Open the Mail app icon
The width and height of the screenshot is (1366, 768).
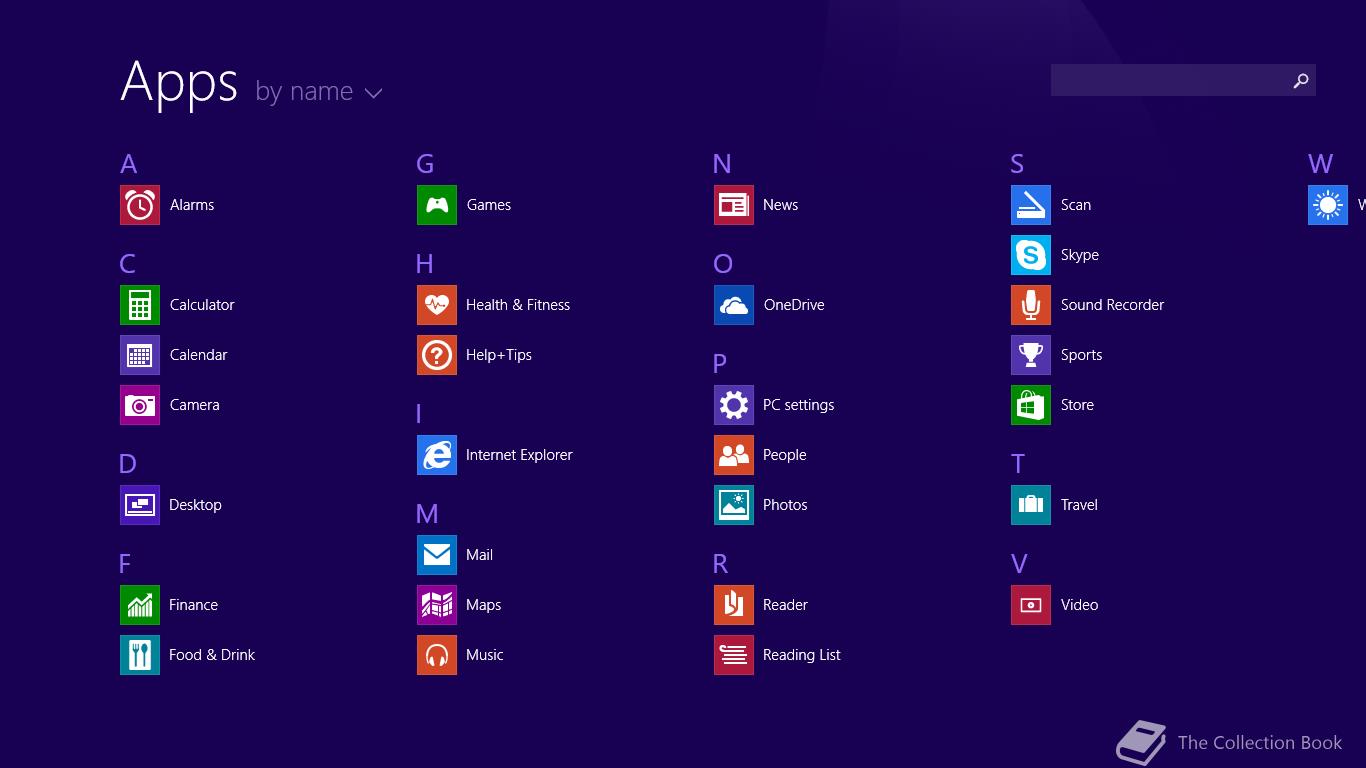coord(437,555)
